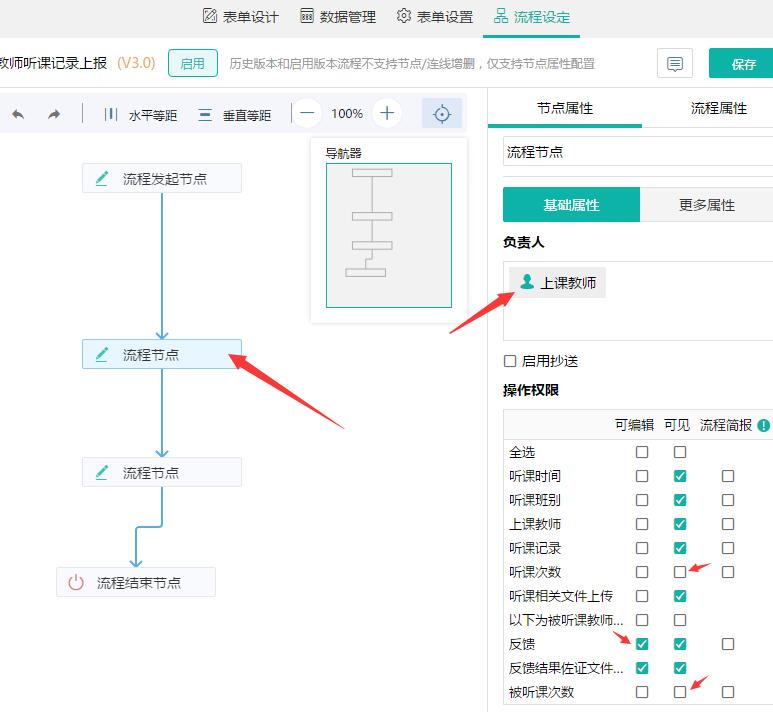Check 听课时间 流程简报 checkbox
The height and width of the screenshot is (712, 773).
[728, 476]
